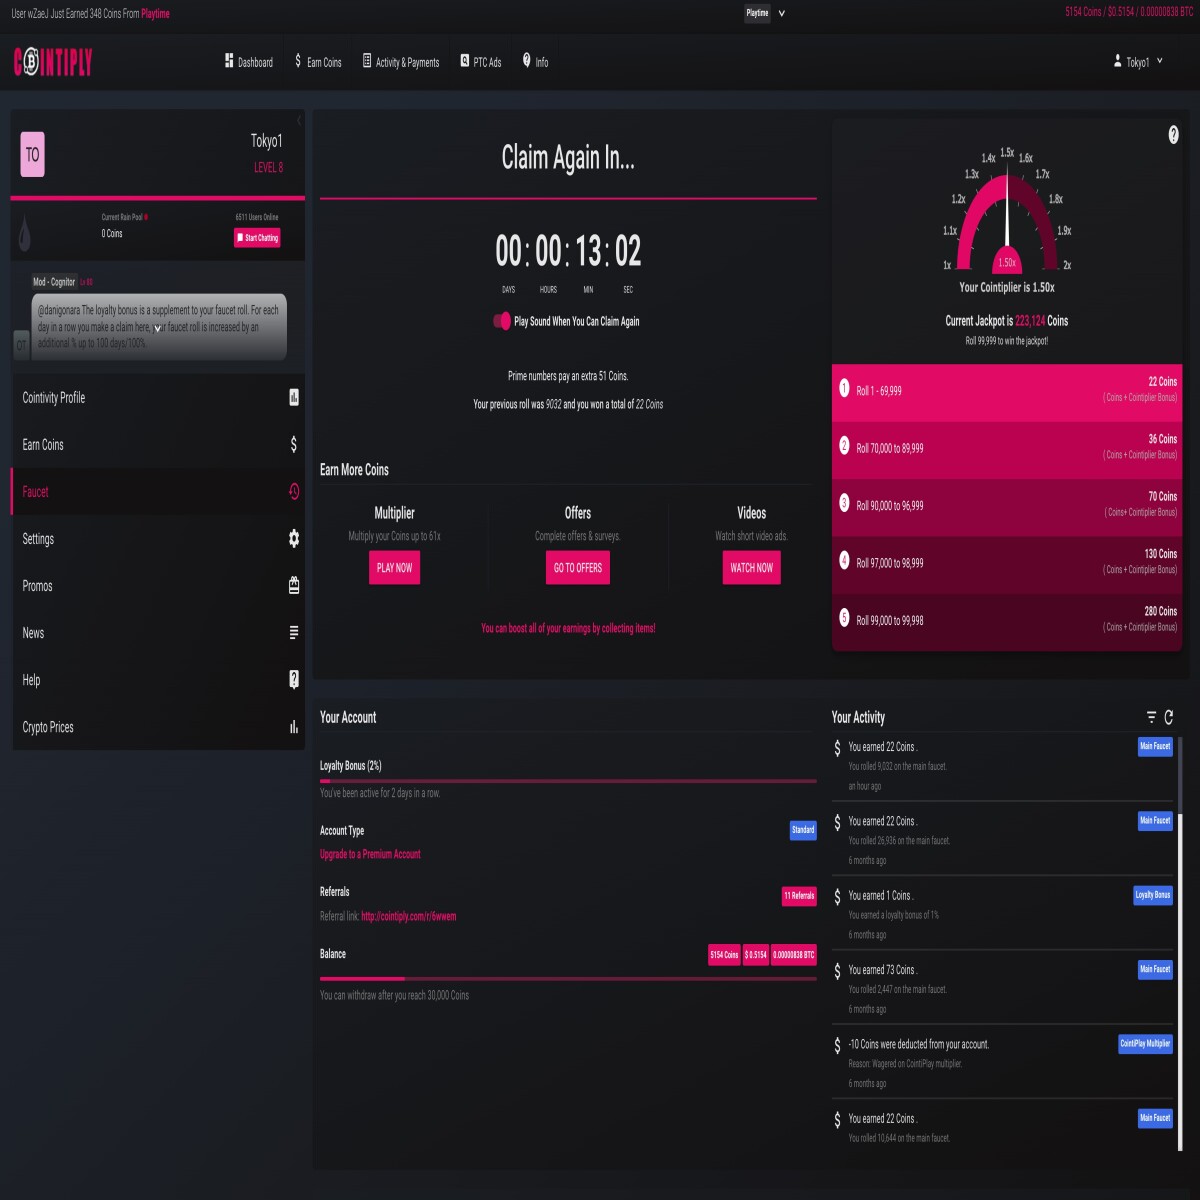Click the Help question icon in sidebar
Image resolution: width=1200 pixels, height=1200 pixels.
(x=294, y=679)
